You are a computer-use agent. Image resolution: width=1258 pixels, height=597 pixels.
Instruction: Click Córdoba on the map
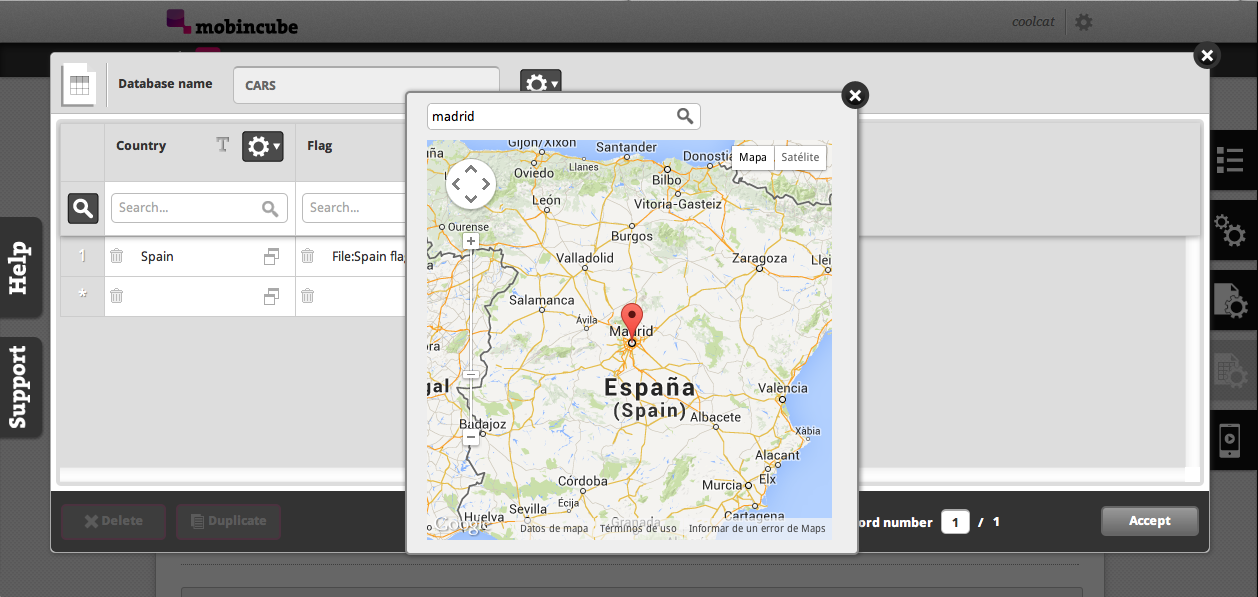(583, 481)
